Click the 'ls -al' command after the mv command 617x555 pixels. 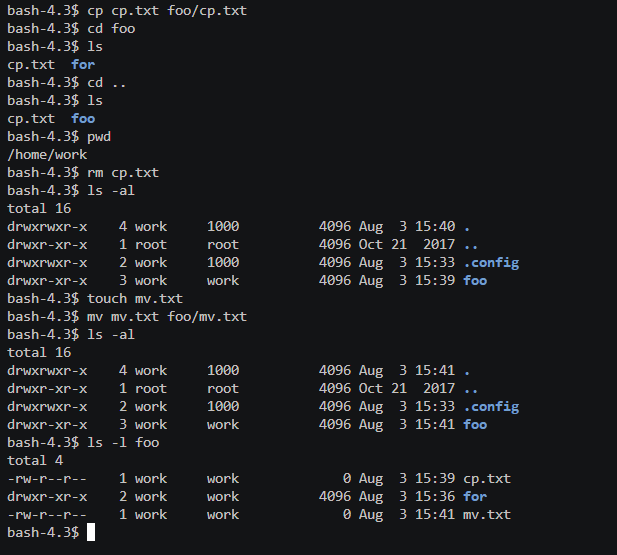(111, 335)
